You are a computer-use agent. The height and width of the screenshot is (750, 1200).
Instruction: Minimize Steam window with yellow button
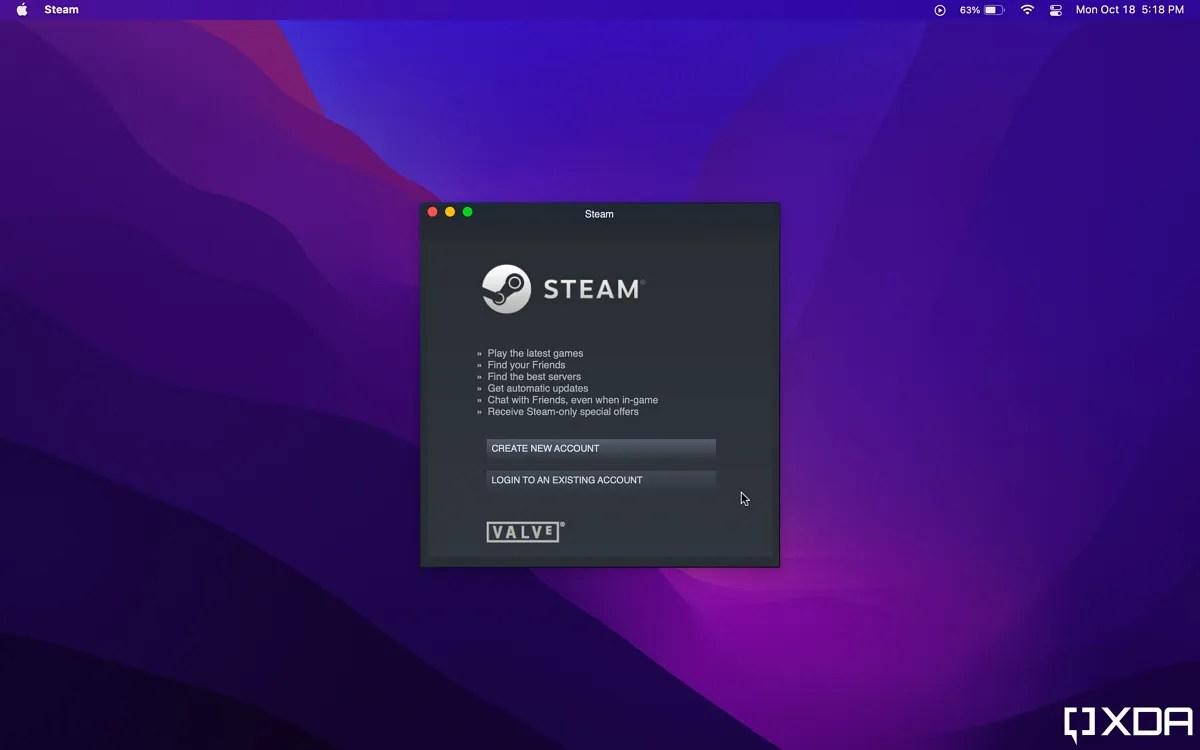[450, 212]
